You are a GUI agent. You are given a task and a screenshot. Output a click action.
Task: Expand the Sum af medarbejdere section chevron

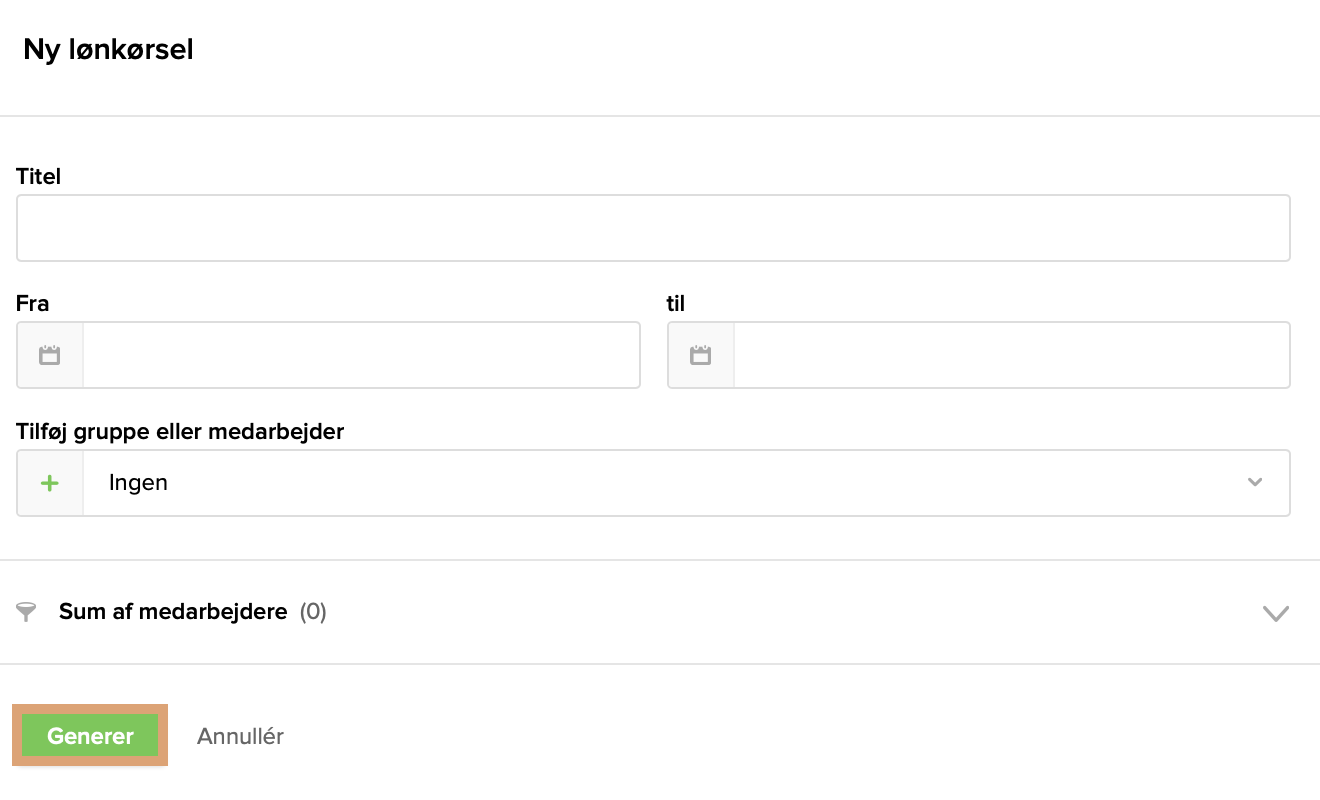click(x=1275, y=613)
